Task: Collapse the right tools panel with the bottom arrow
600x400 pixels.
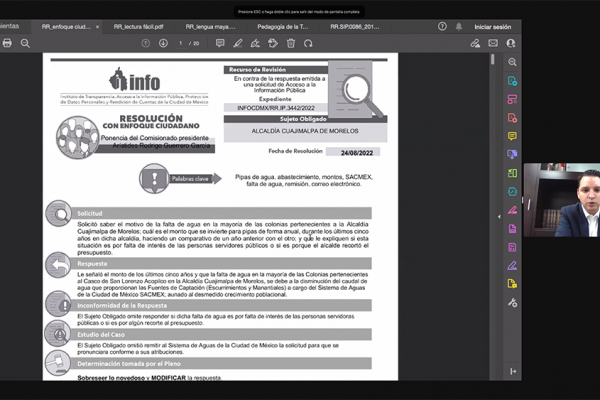Action: click(x=513, y=371)
